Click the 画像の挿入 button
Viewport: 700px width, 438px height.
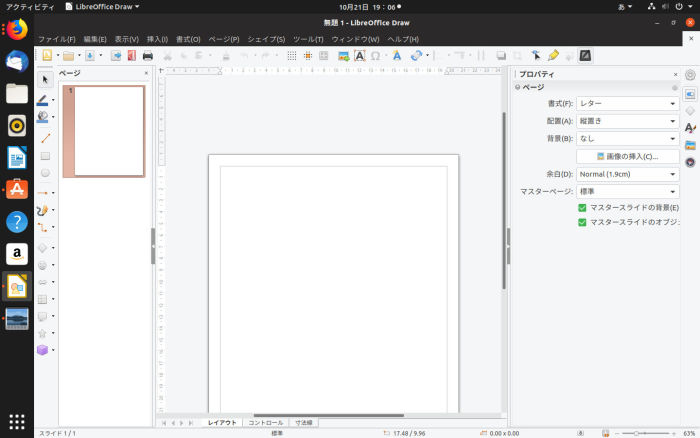(628, 156)
